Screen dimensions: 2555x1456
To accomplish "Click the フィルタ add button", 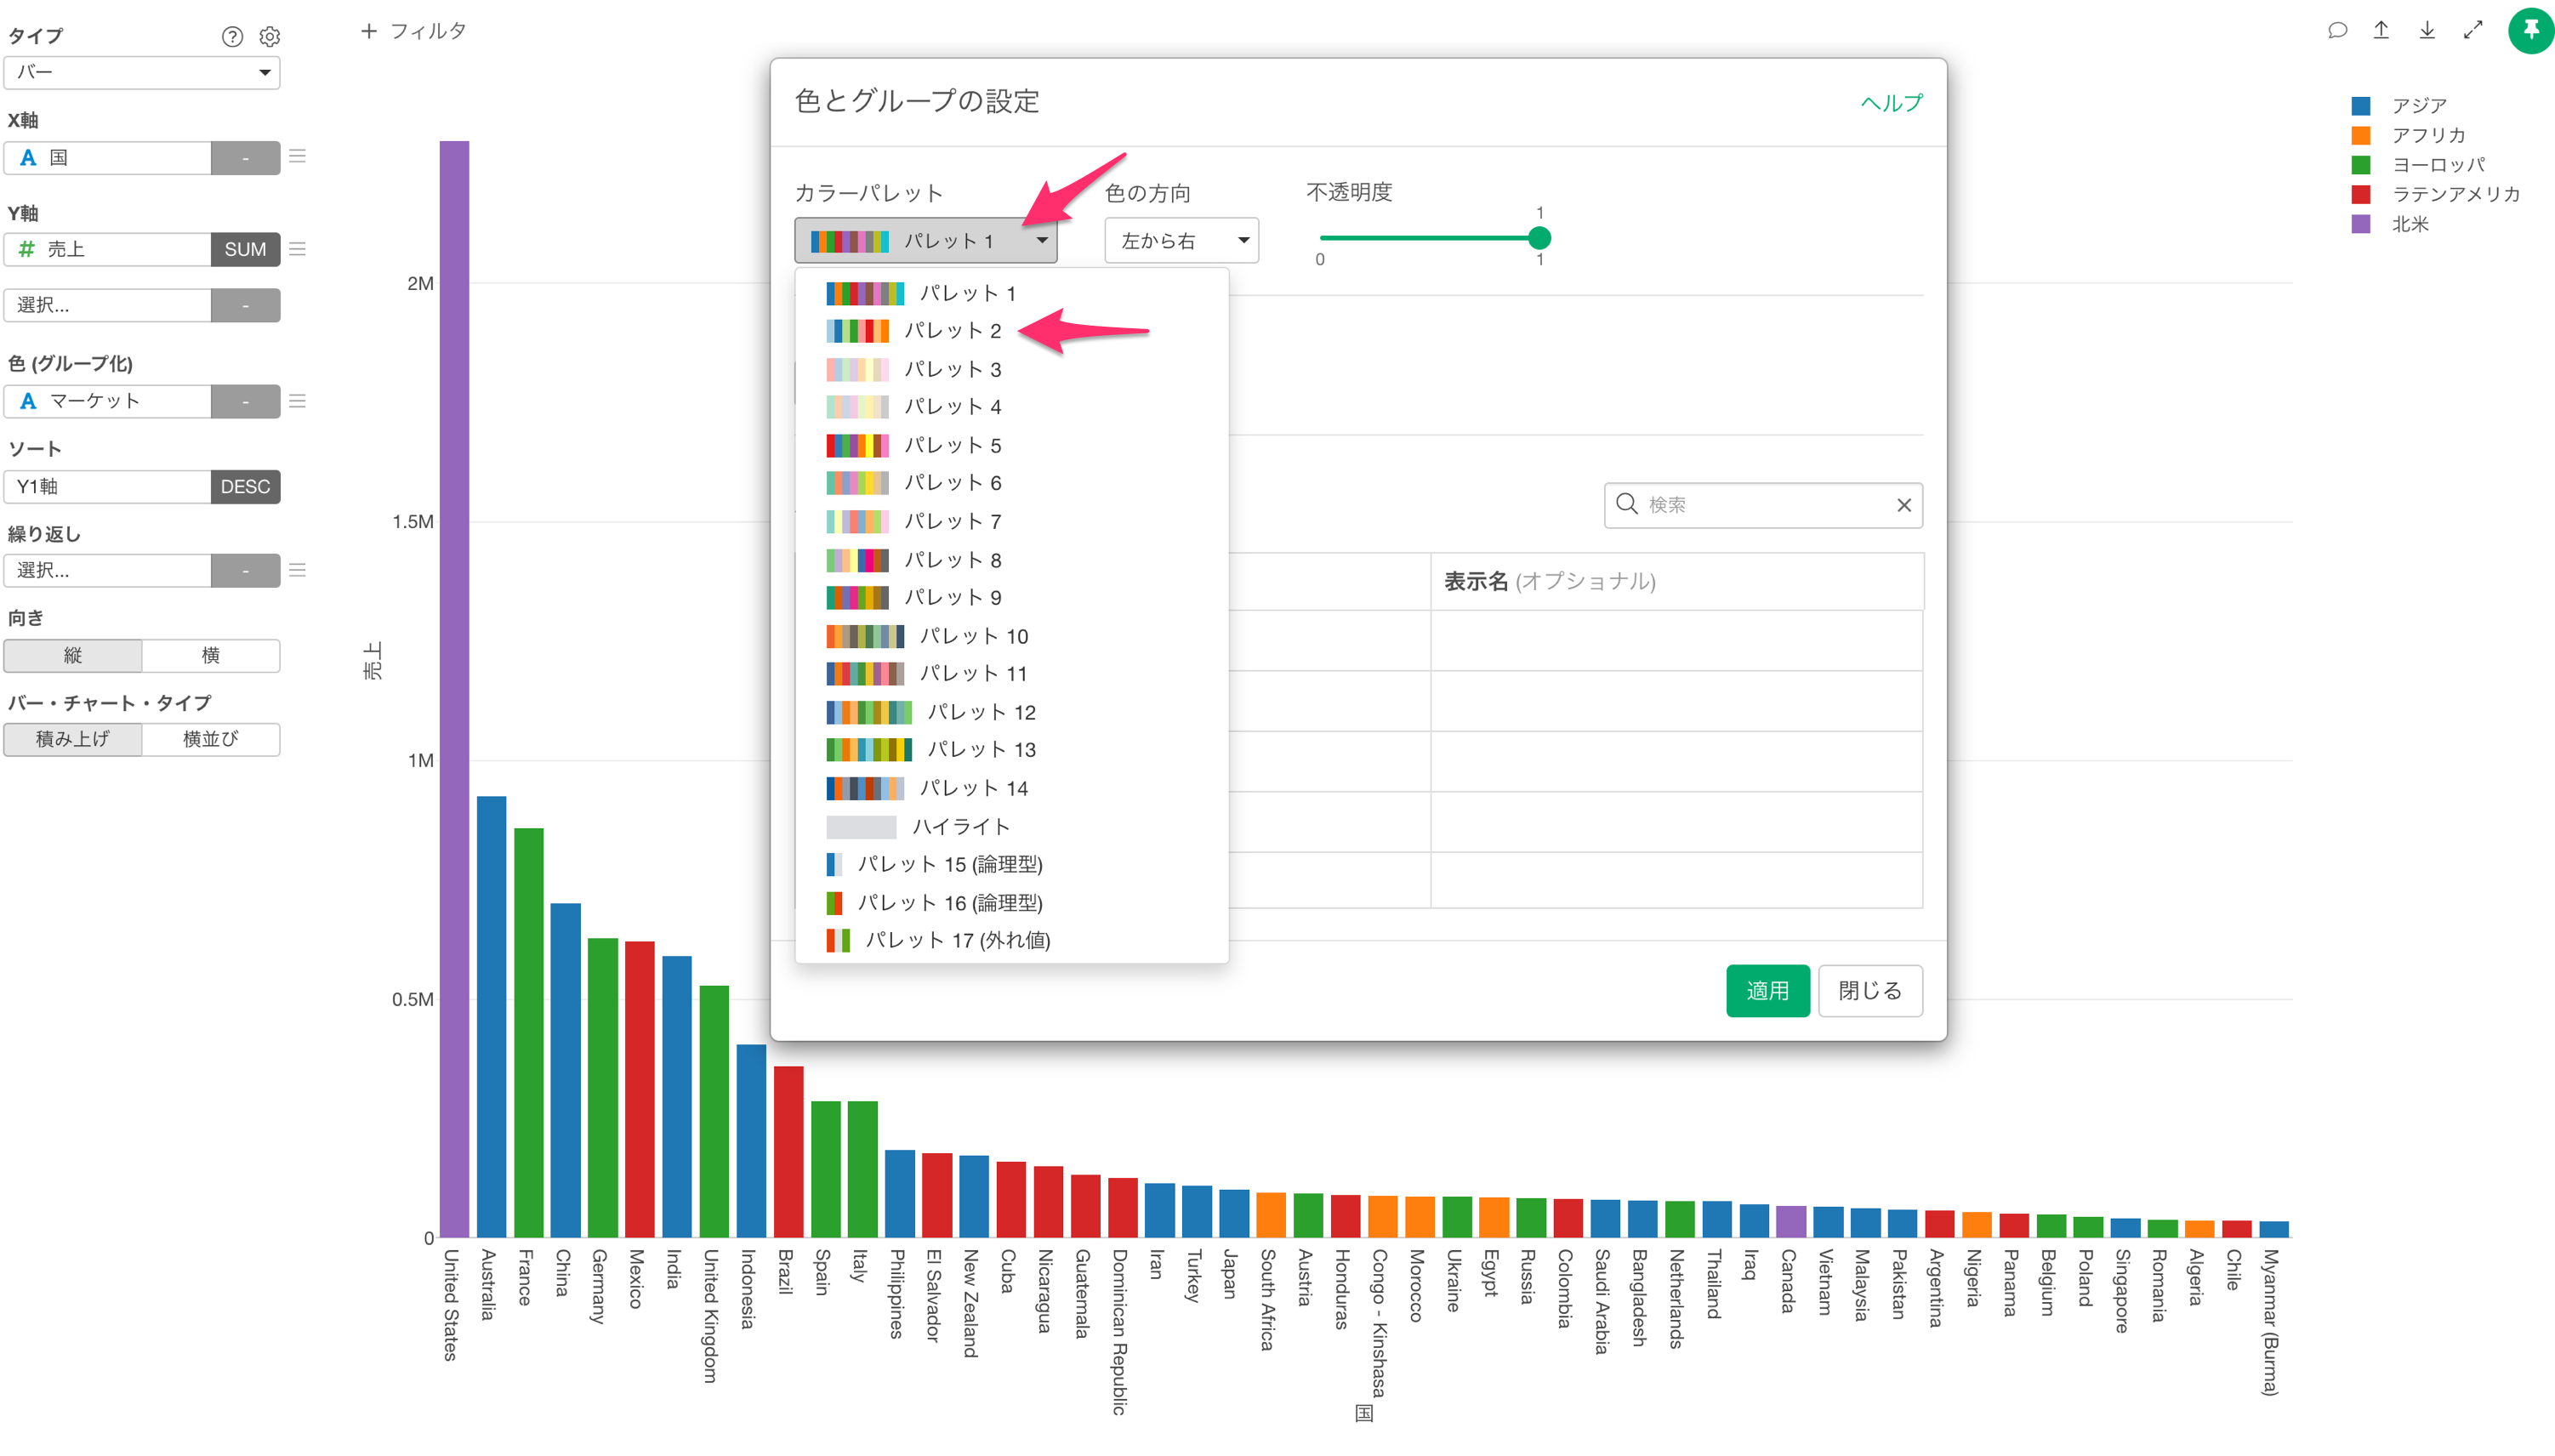I will (x=413, y=31).
